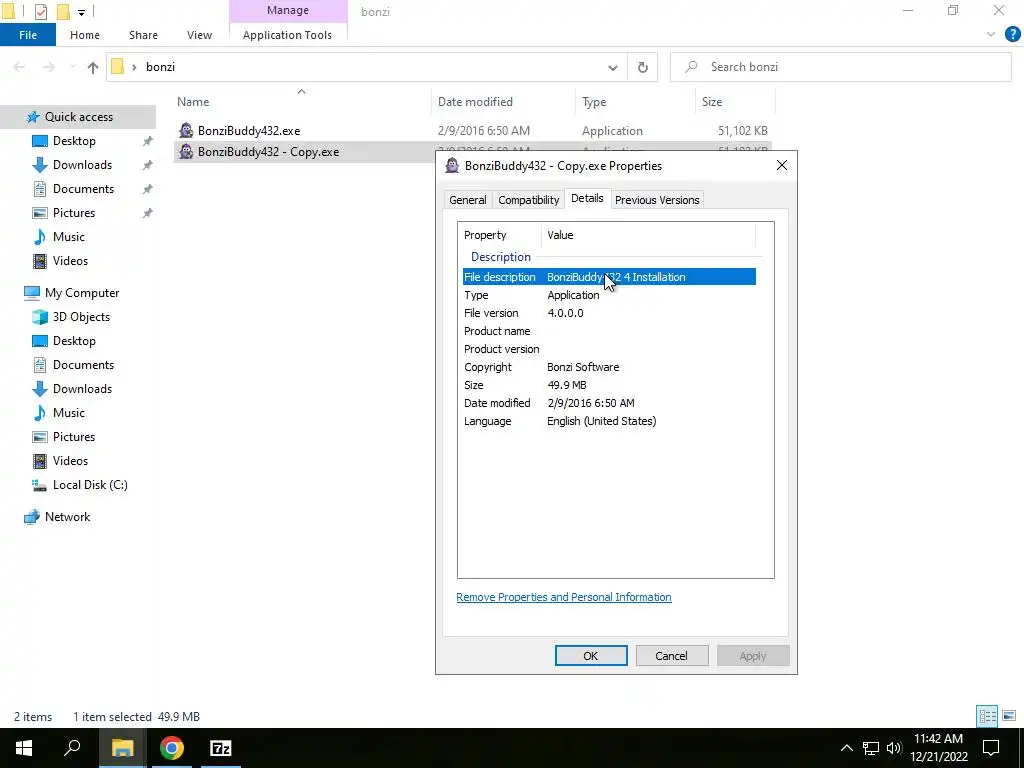Go up one folder level

point(93,67)
